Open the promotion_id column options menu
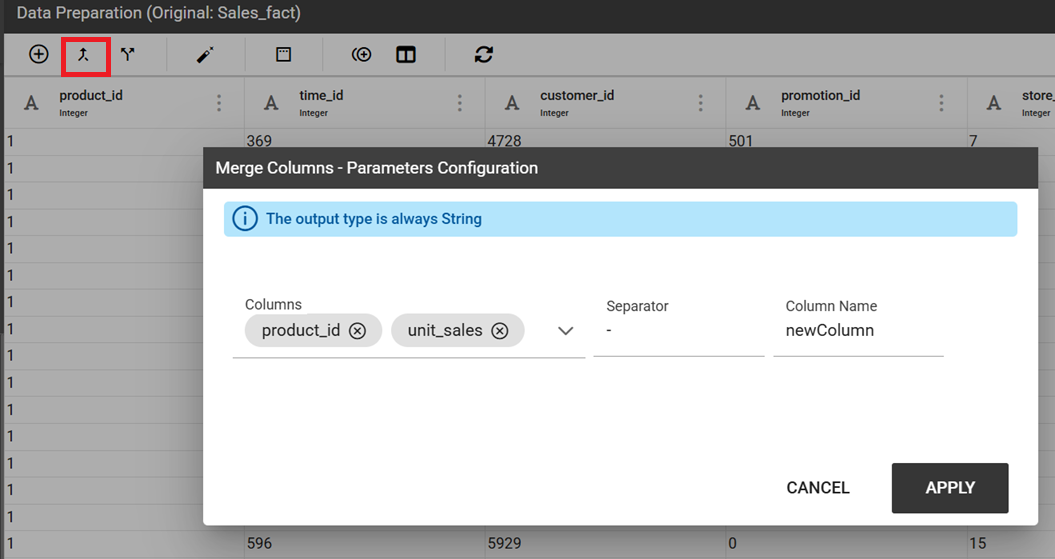This screenshot has width=1055, height=559. 941,103
